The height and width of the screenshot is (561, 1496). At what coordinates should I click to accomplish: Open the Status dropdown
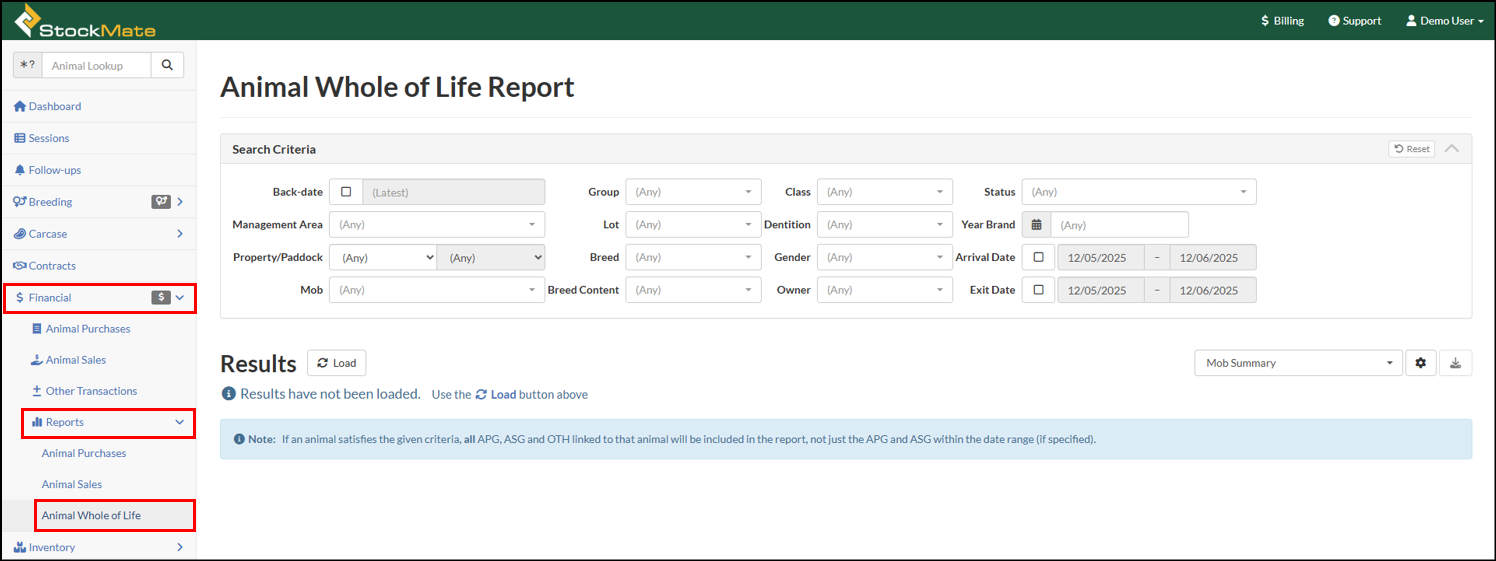pos(1139,192)
